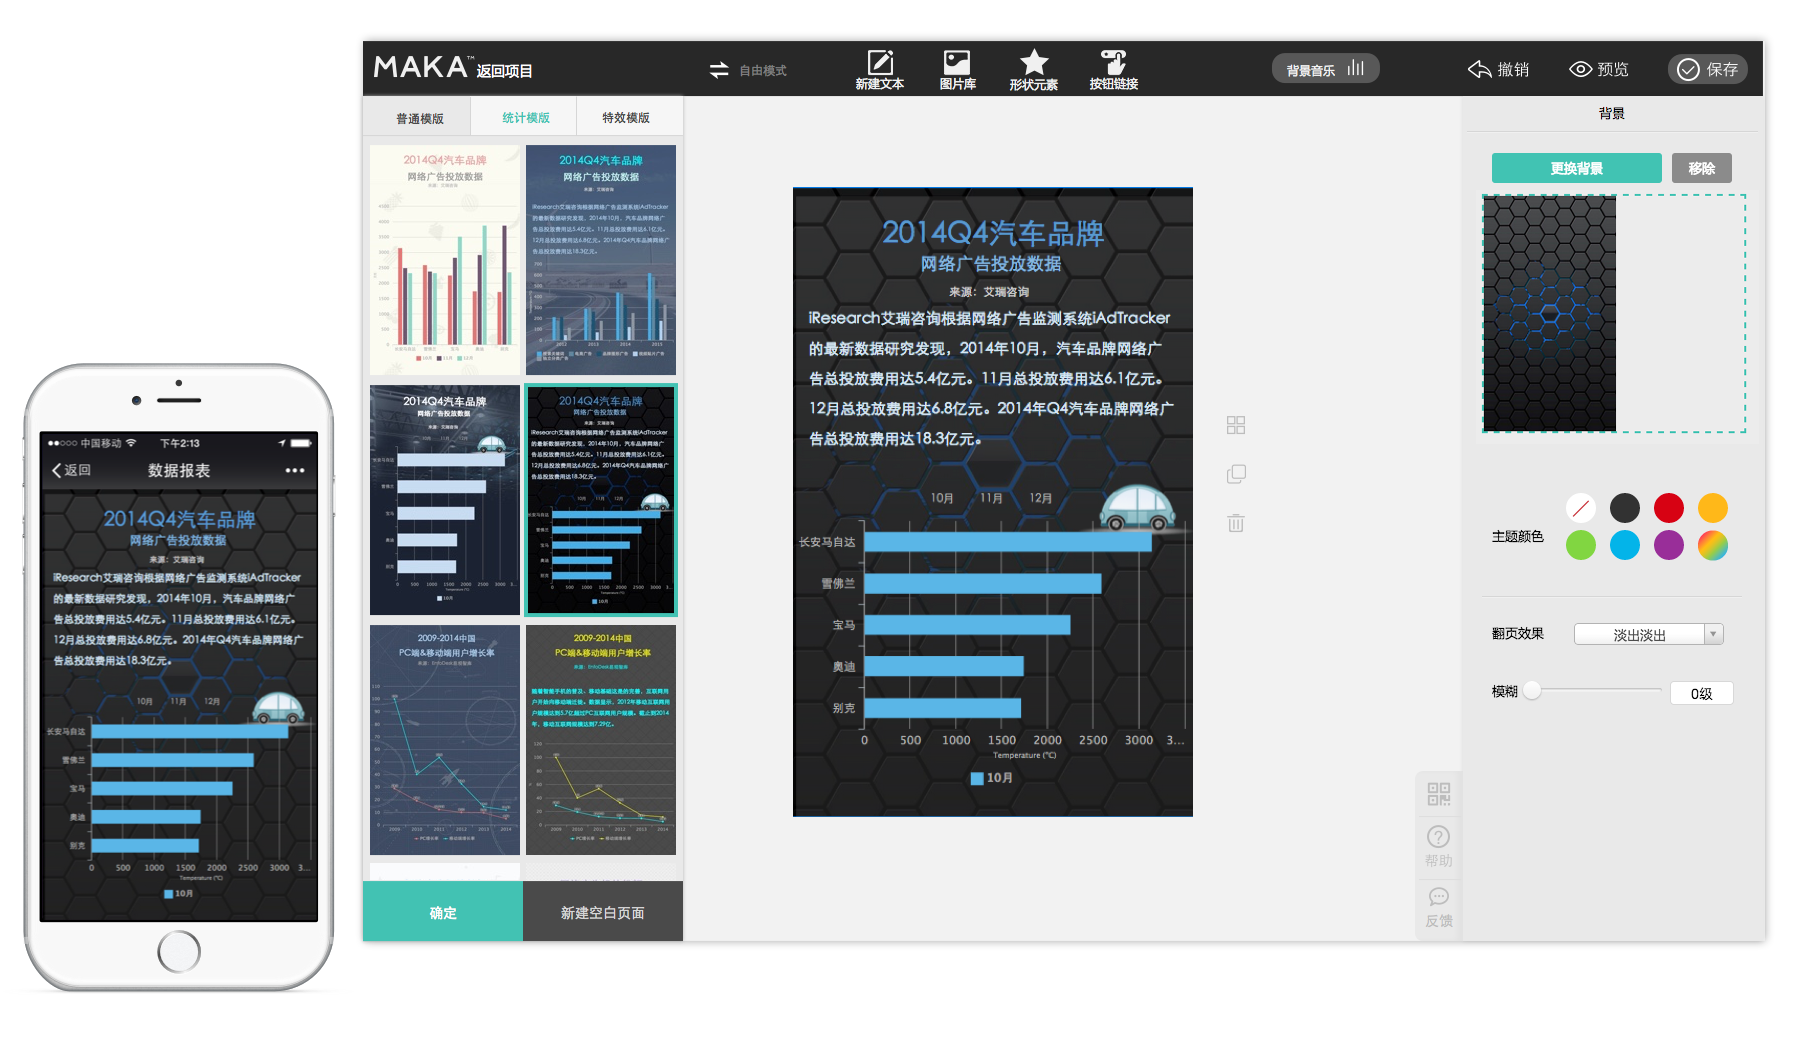Tap the 返回 back arrow on phone

pyautogui.click(x=71, y=470)
